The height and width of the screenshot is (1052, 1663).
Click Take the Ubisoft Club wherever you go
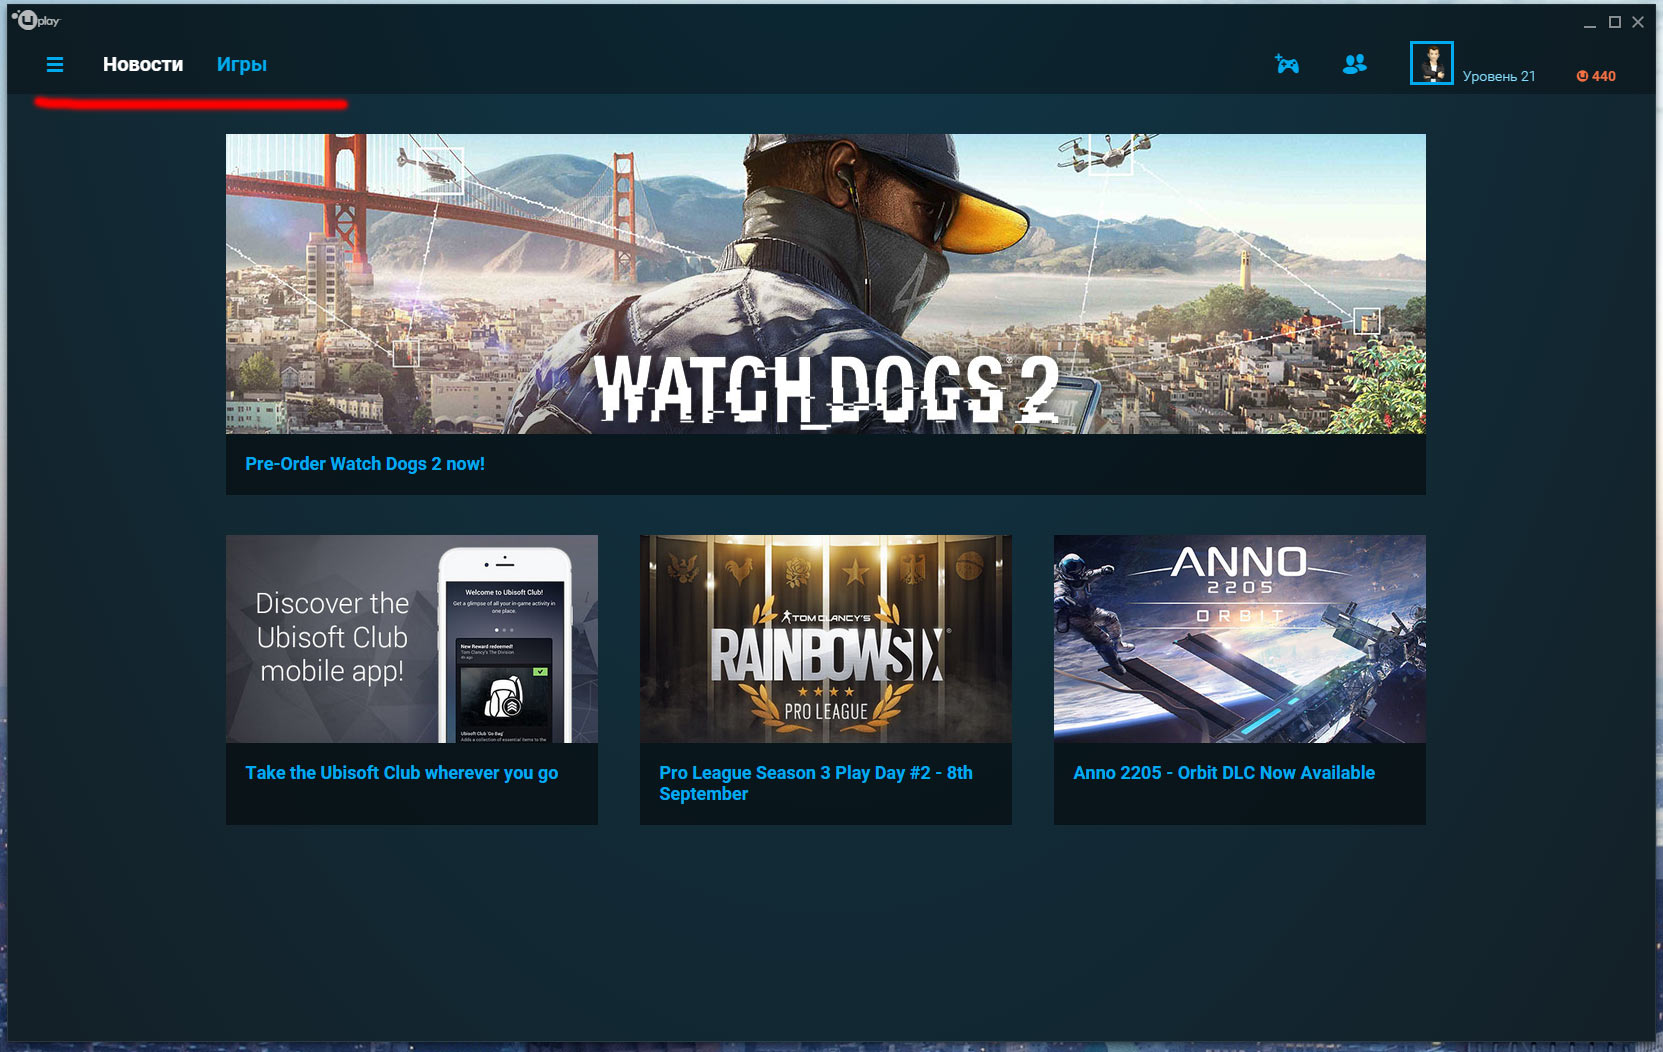point(402,773)
